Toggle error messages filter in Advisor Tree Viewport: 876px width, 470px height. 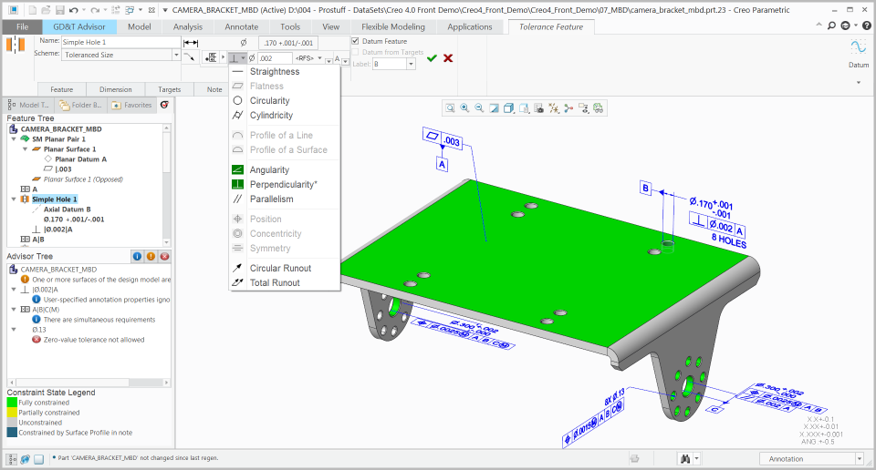coord(165,257)
